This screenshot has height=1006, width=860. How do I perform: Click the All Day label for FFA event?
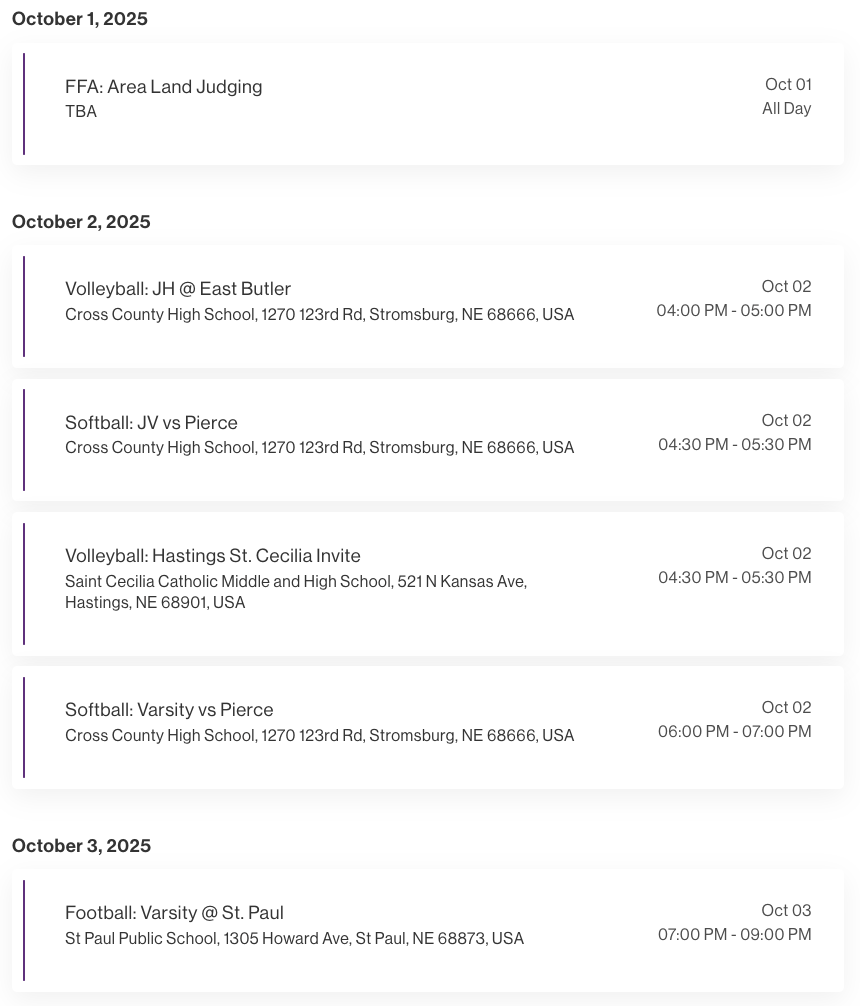pyautogui.click(x=786, y=109)
